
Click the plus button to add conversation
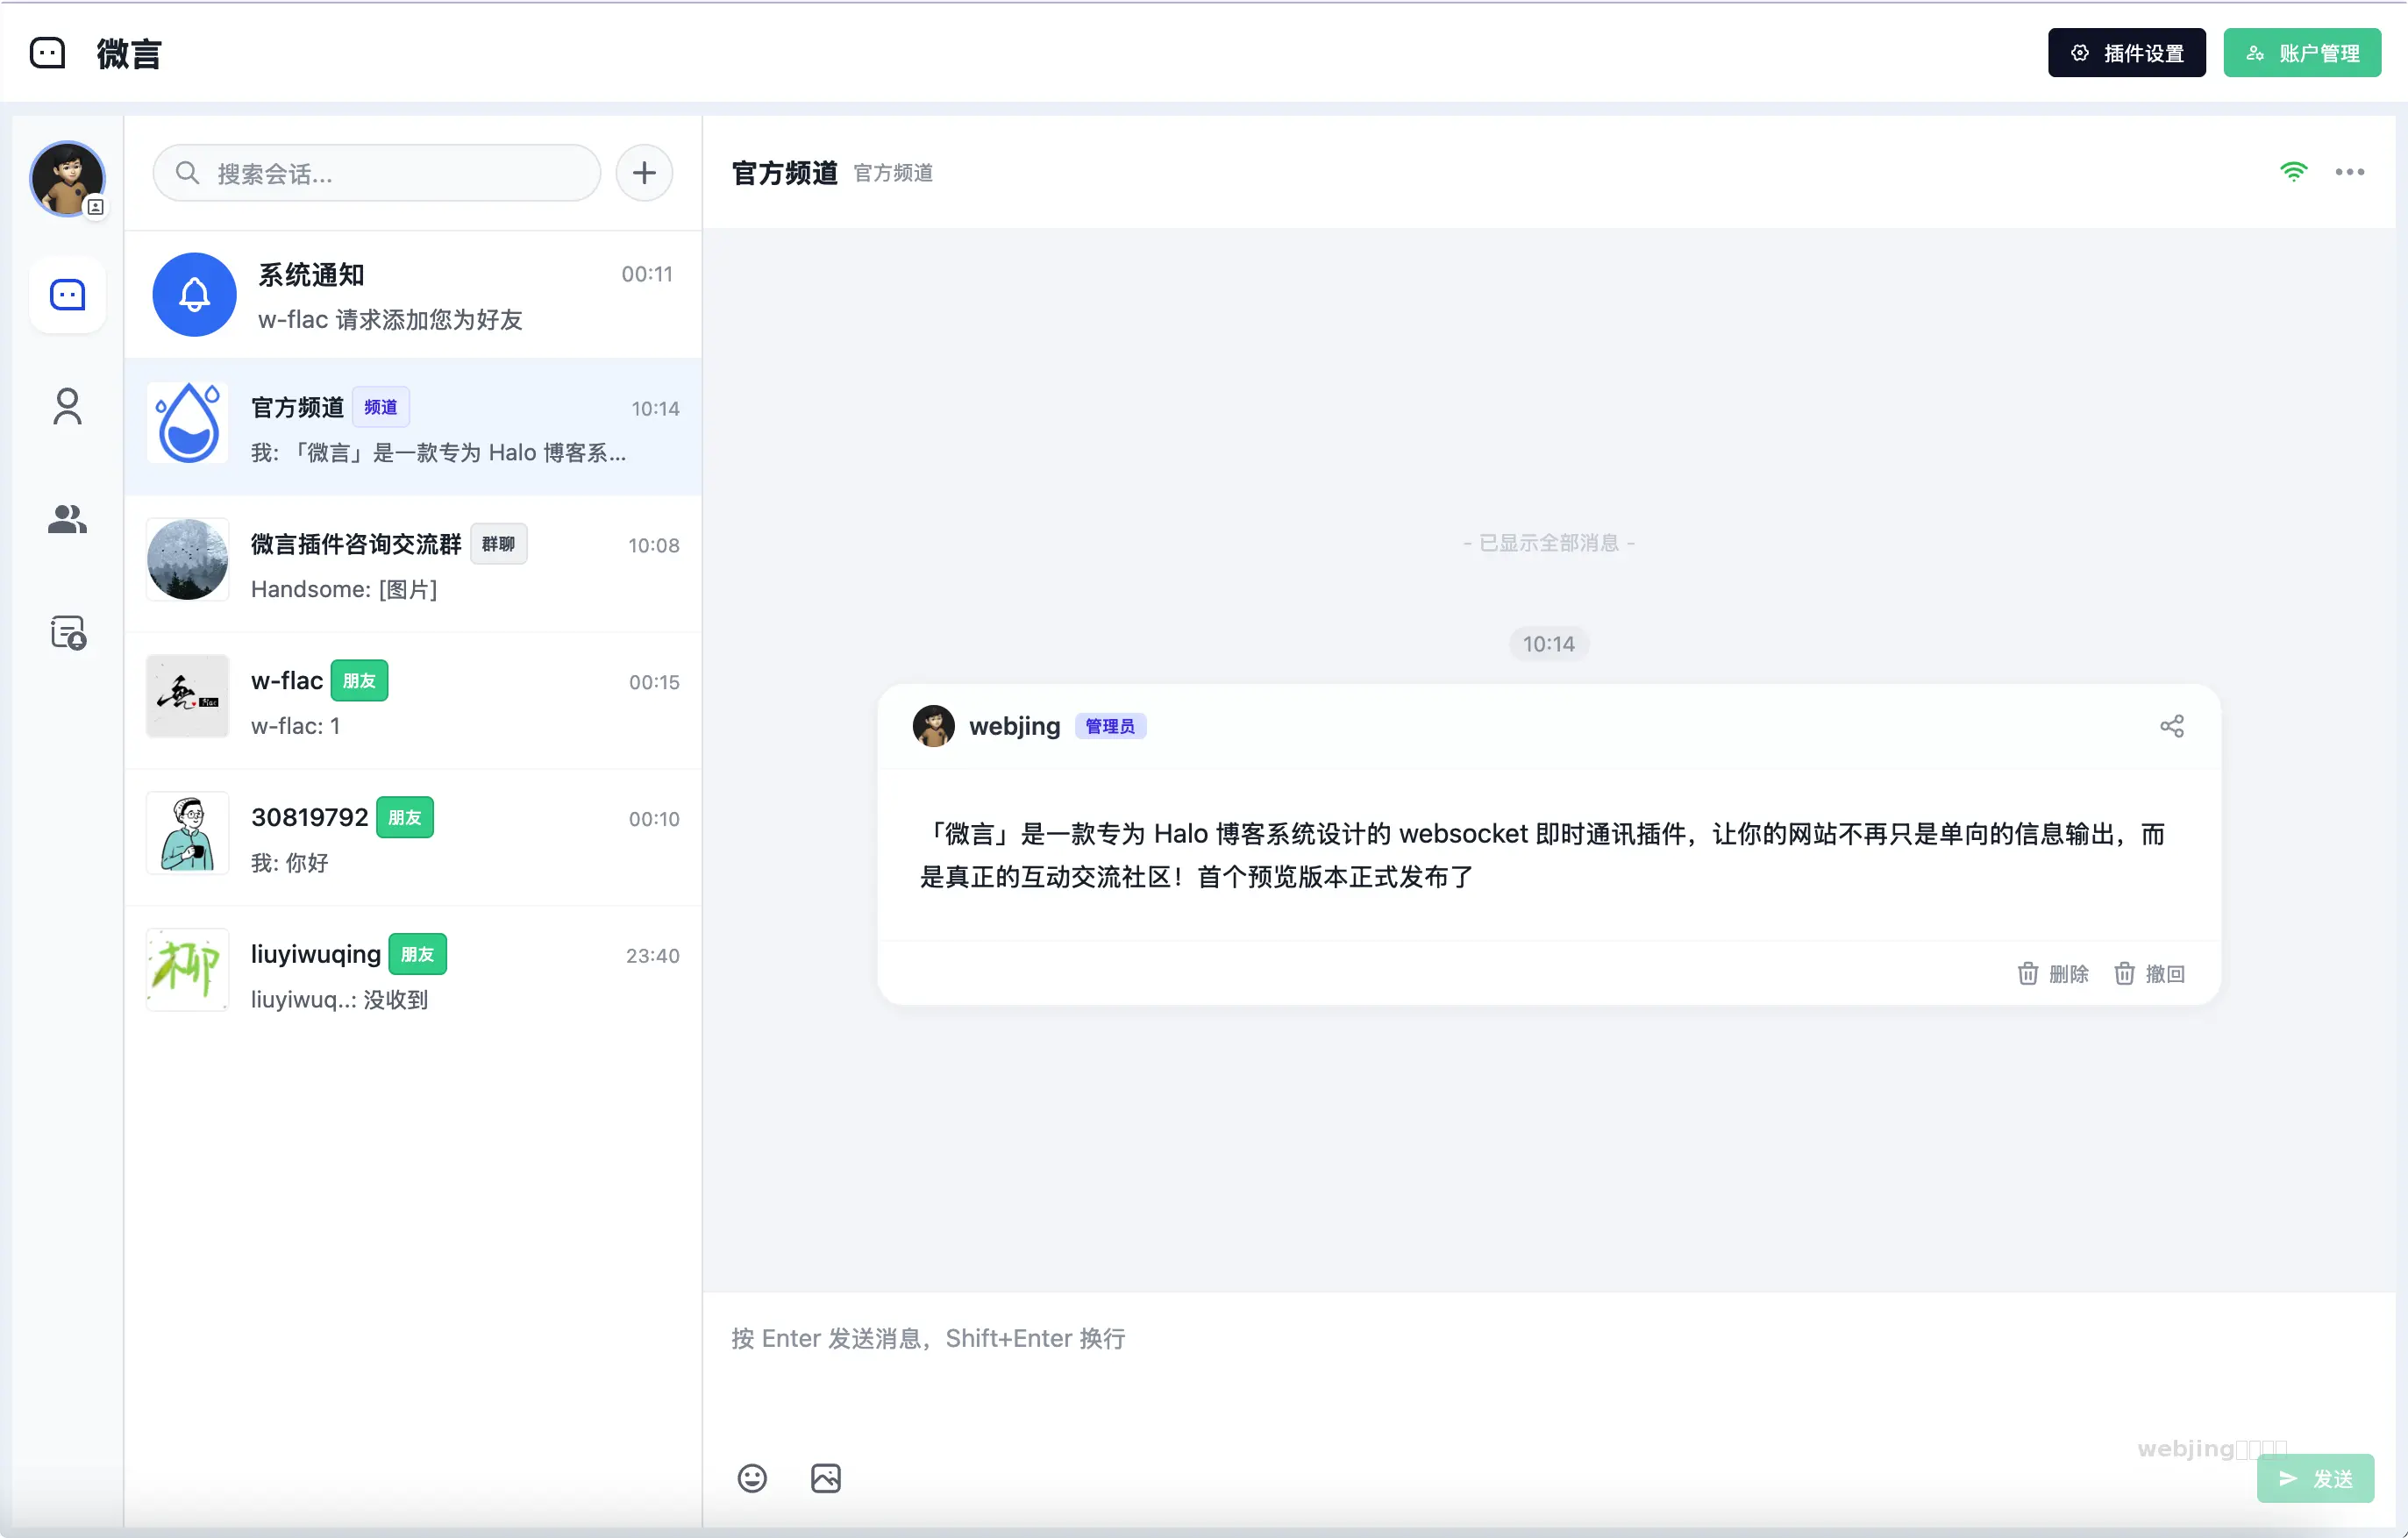644,173
